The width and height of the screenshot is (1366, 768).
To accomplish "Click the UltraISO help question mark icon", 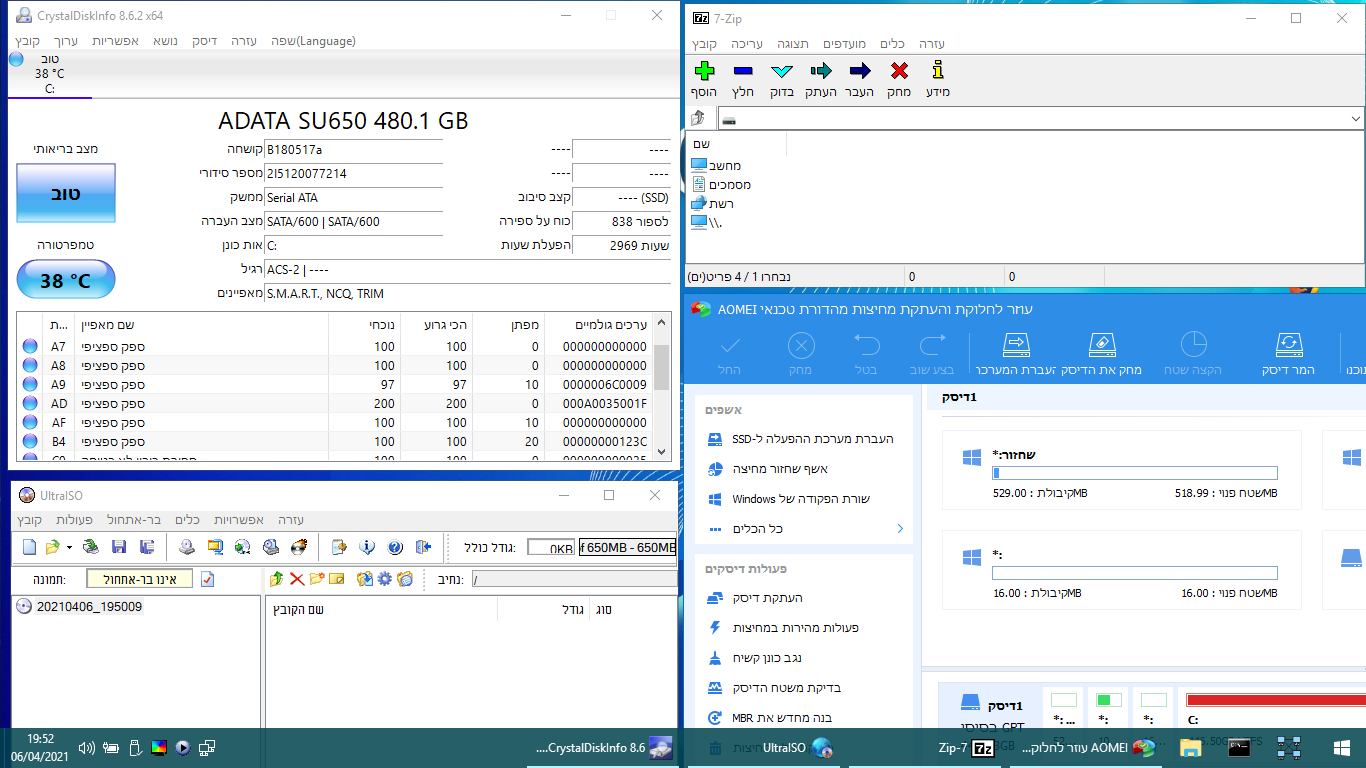I will 395,547.
